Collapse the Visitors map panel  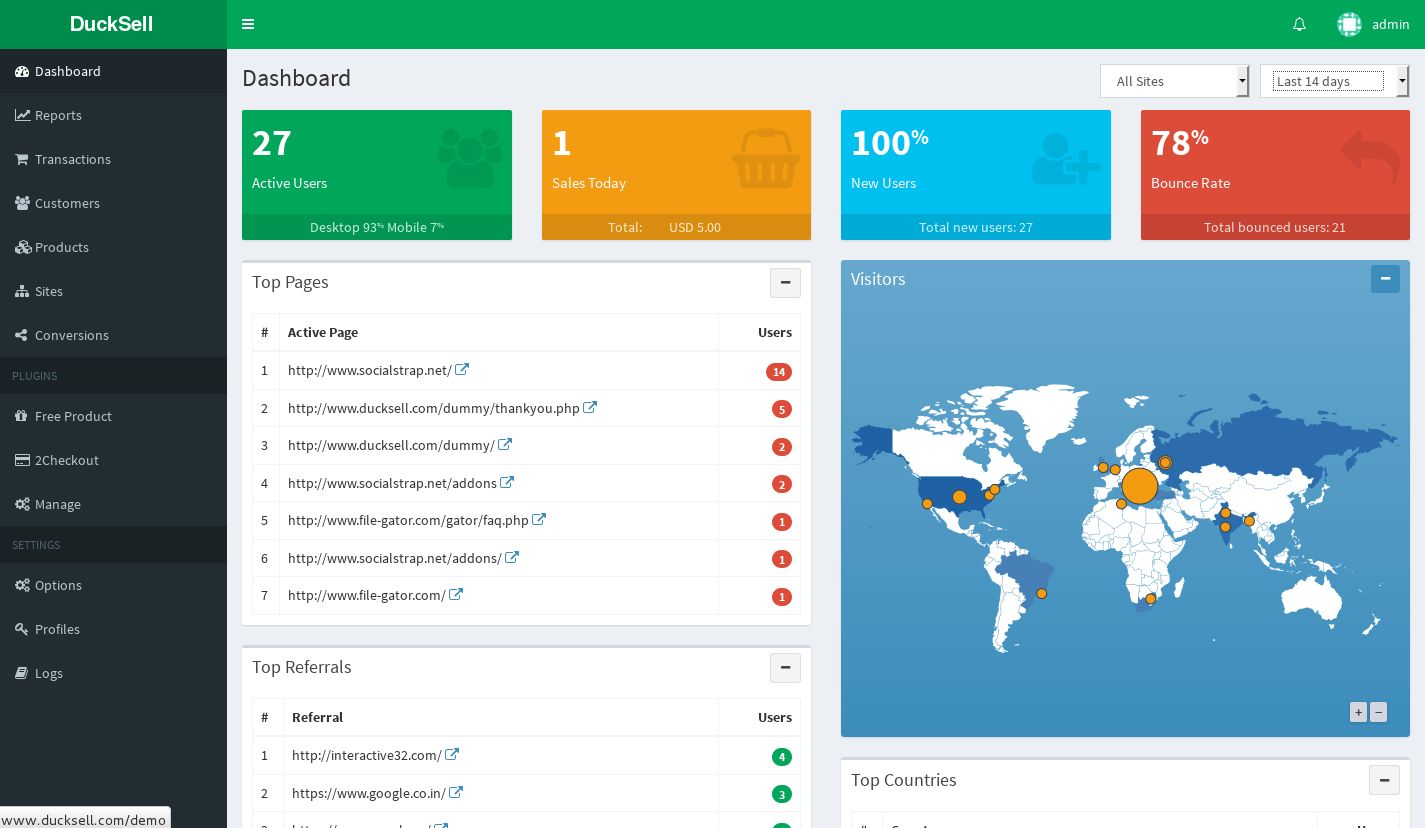pyautogui.click(x=1385, y=279)
